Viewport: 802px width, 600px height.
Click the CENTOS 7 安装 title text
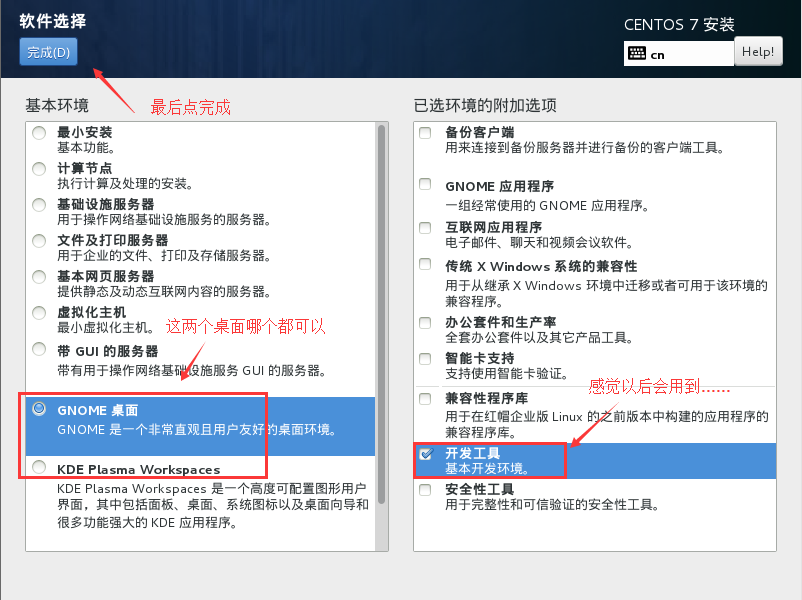click(679, 24)
